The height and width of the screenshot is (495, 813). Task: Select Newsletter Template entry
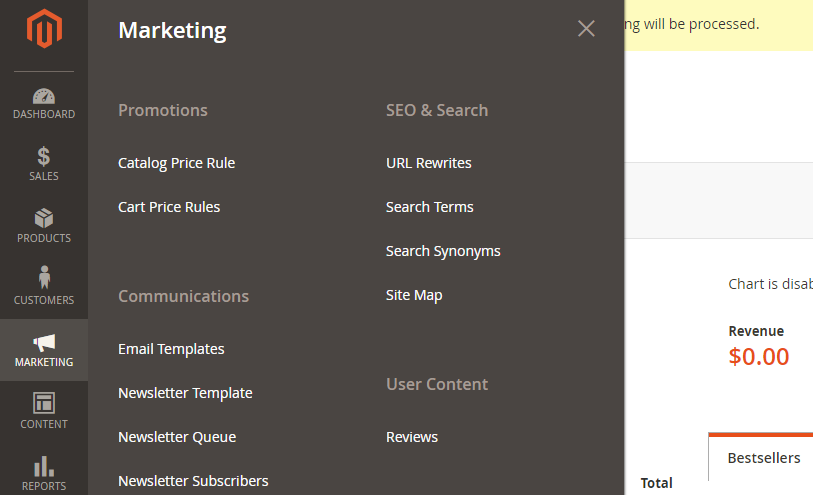point(185,393)
